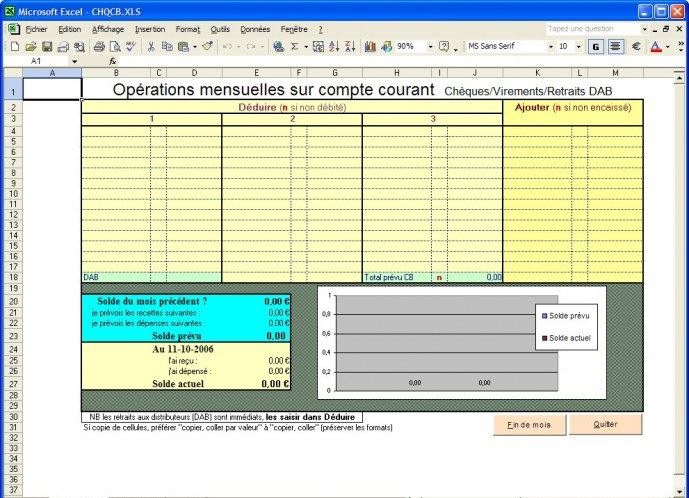Viewport: 689px width, 498px height.
Task: Click the Euro currency format icon
Action: click(x=636, y=46)
